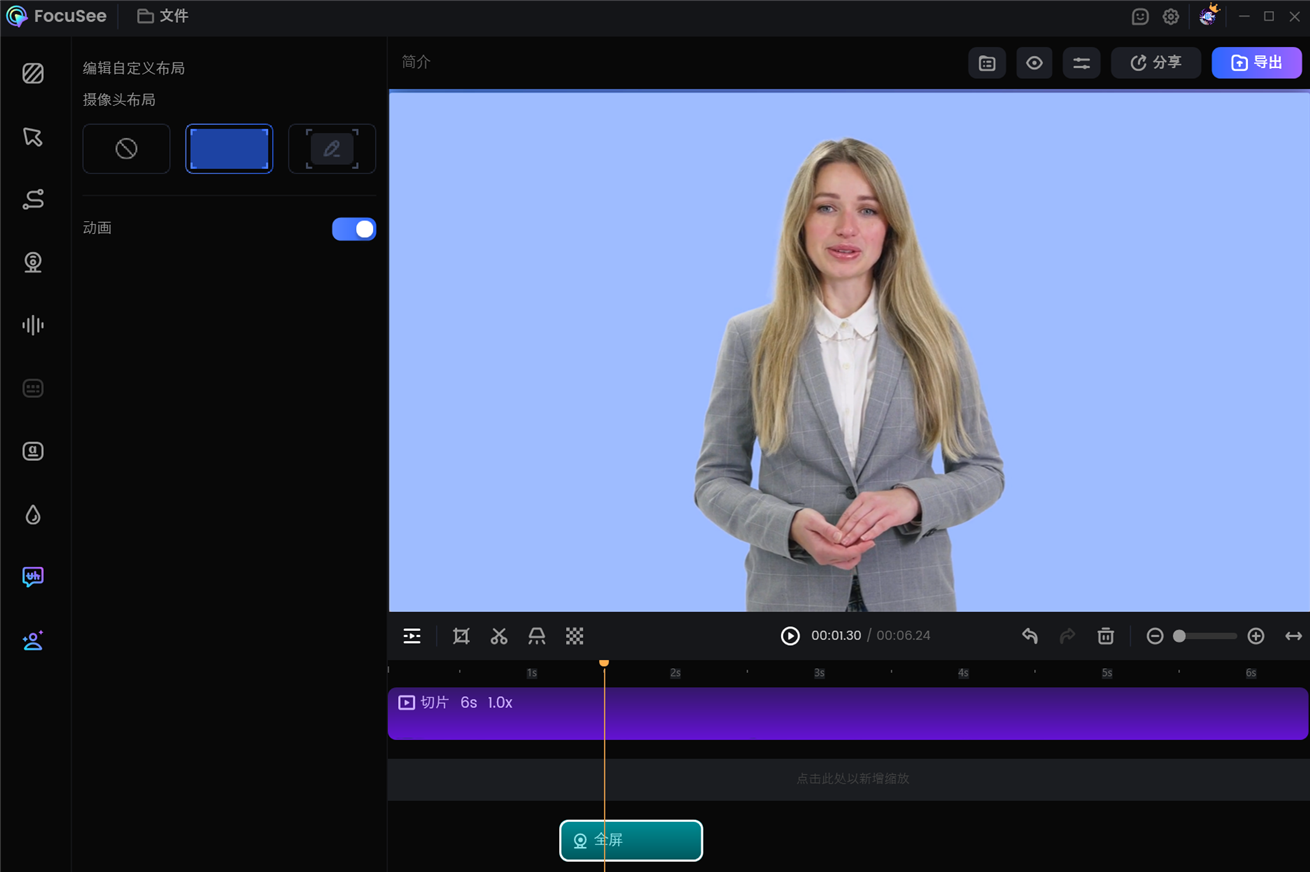The height and width of the screenshot is (872, 1310).
Task: Undo the last action
Action: (1030, 636)
